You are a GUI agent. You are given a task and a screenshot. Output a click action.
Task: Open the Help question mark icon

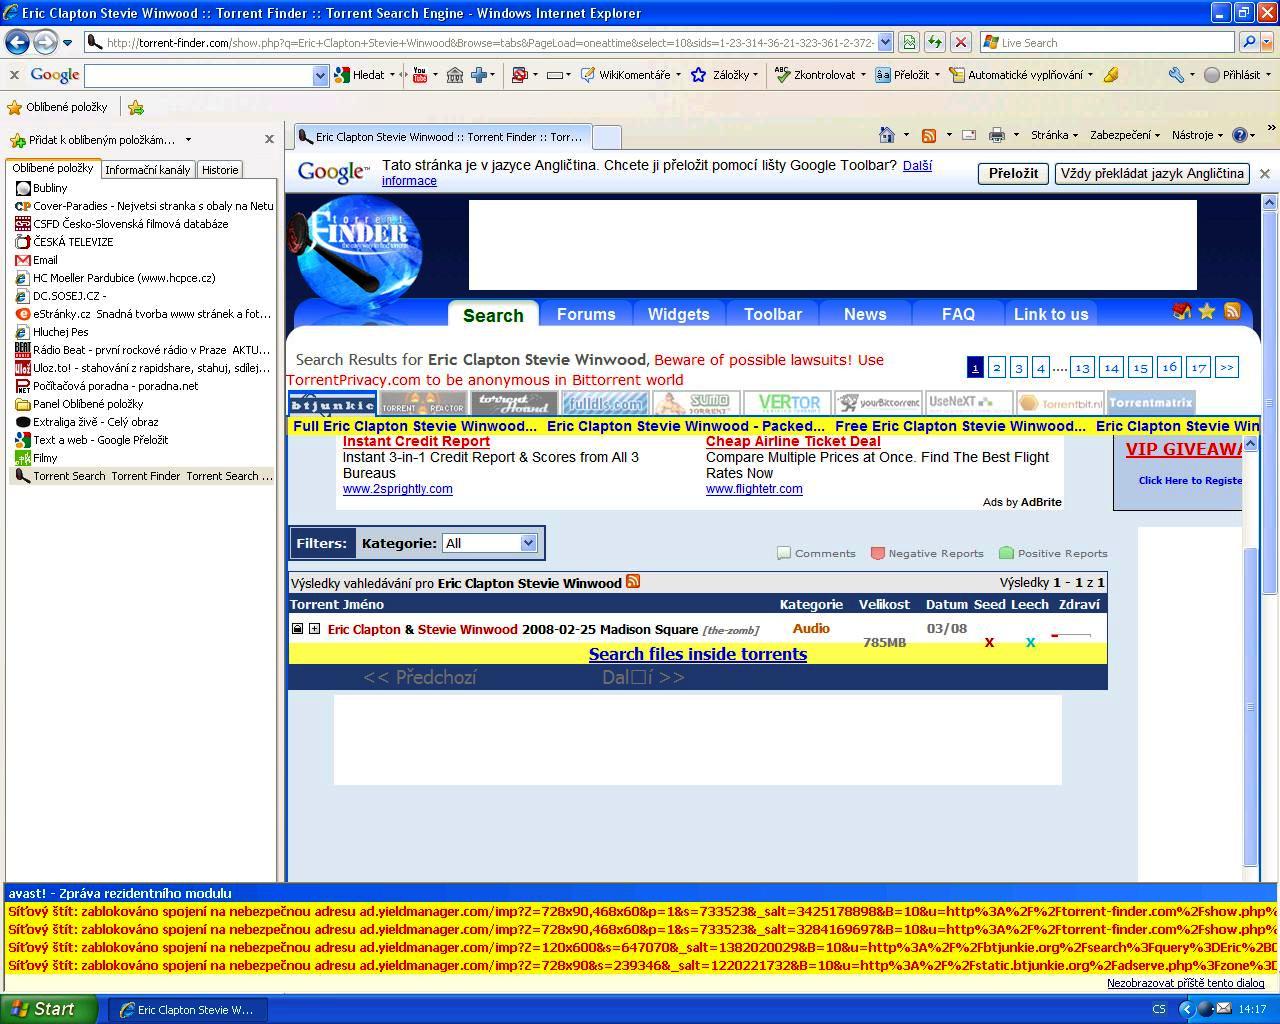[1239, 135]
